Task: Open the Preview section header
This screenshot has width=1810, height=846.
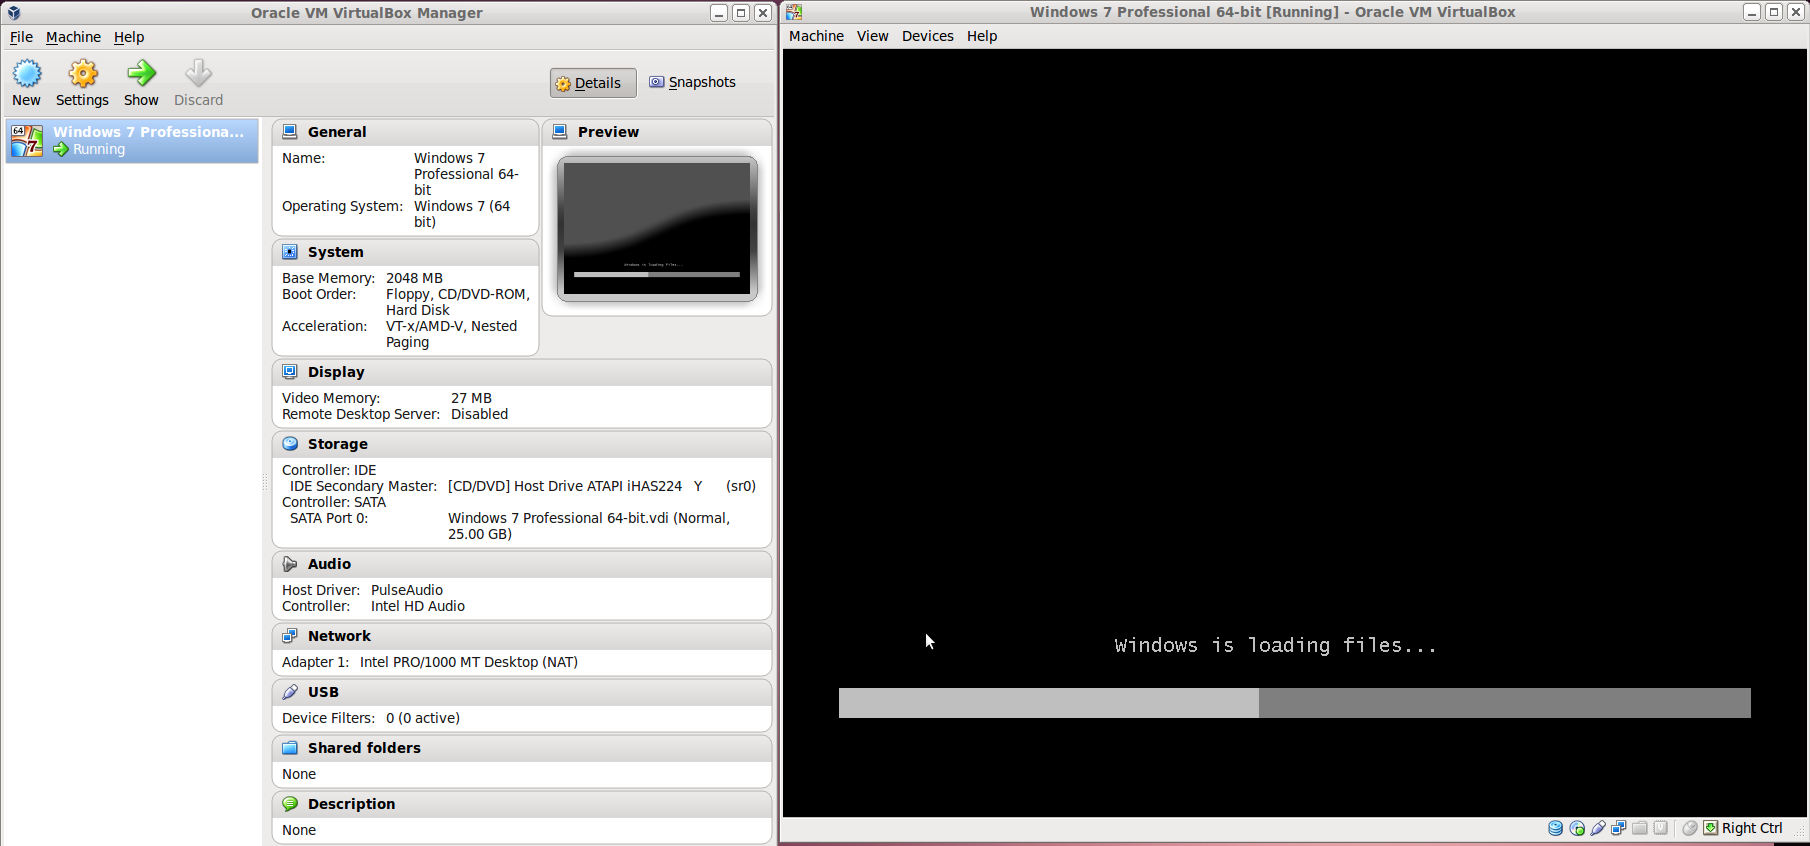Action: click(656, 132)
